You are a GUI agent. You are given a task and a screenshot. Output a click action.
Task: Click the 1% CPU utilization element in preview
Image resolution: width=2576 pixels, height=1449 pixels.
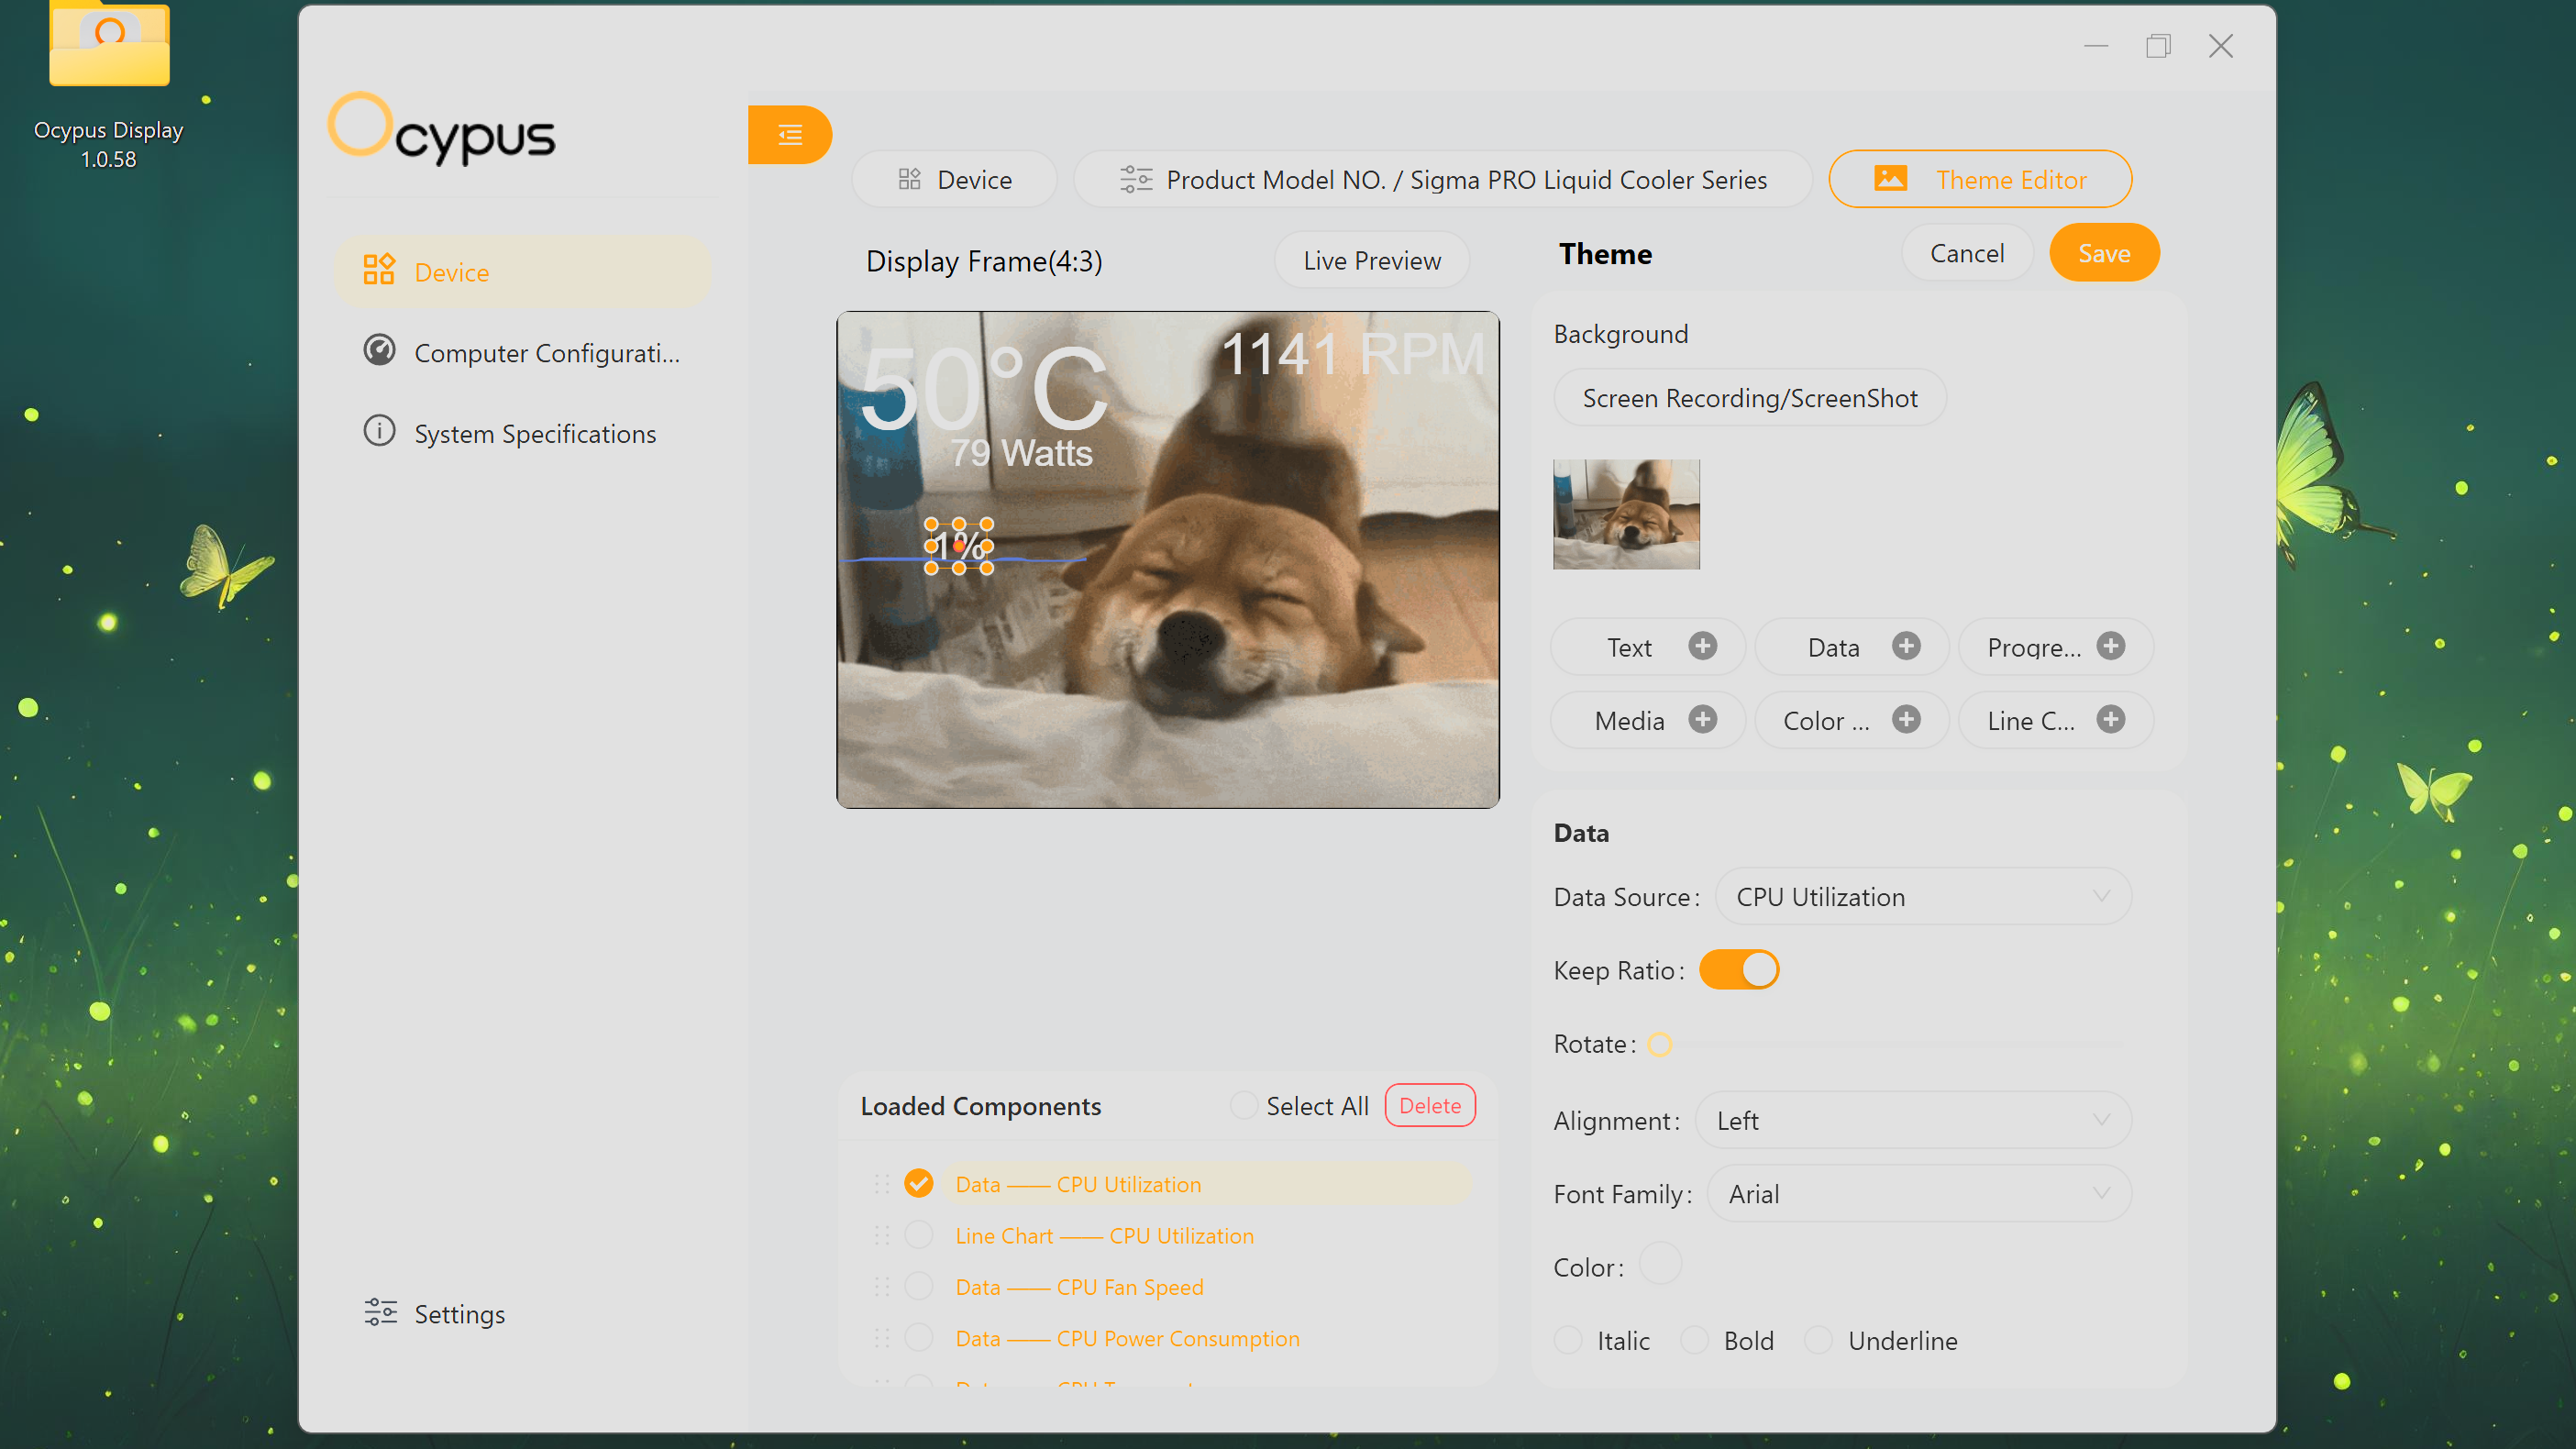pyautogui.click(x=959, y=546)
